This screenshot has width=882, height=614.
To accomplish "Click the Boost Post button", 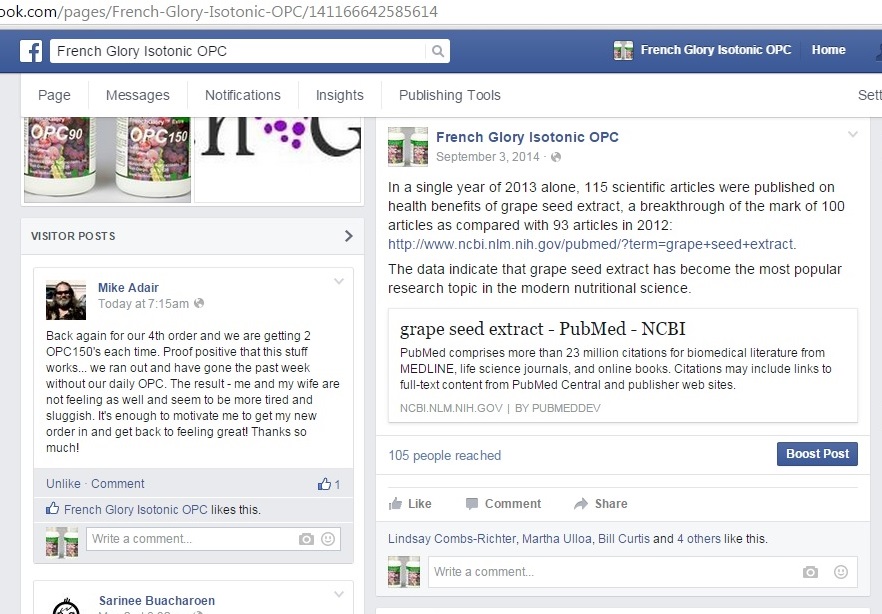I will (817, 454).
